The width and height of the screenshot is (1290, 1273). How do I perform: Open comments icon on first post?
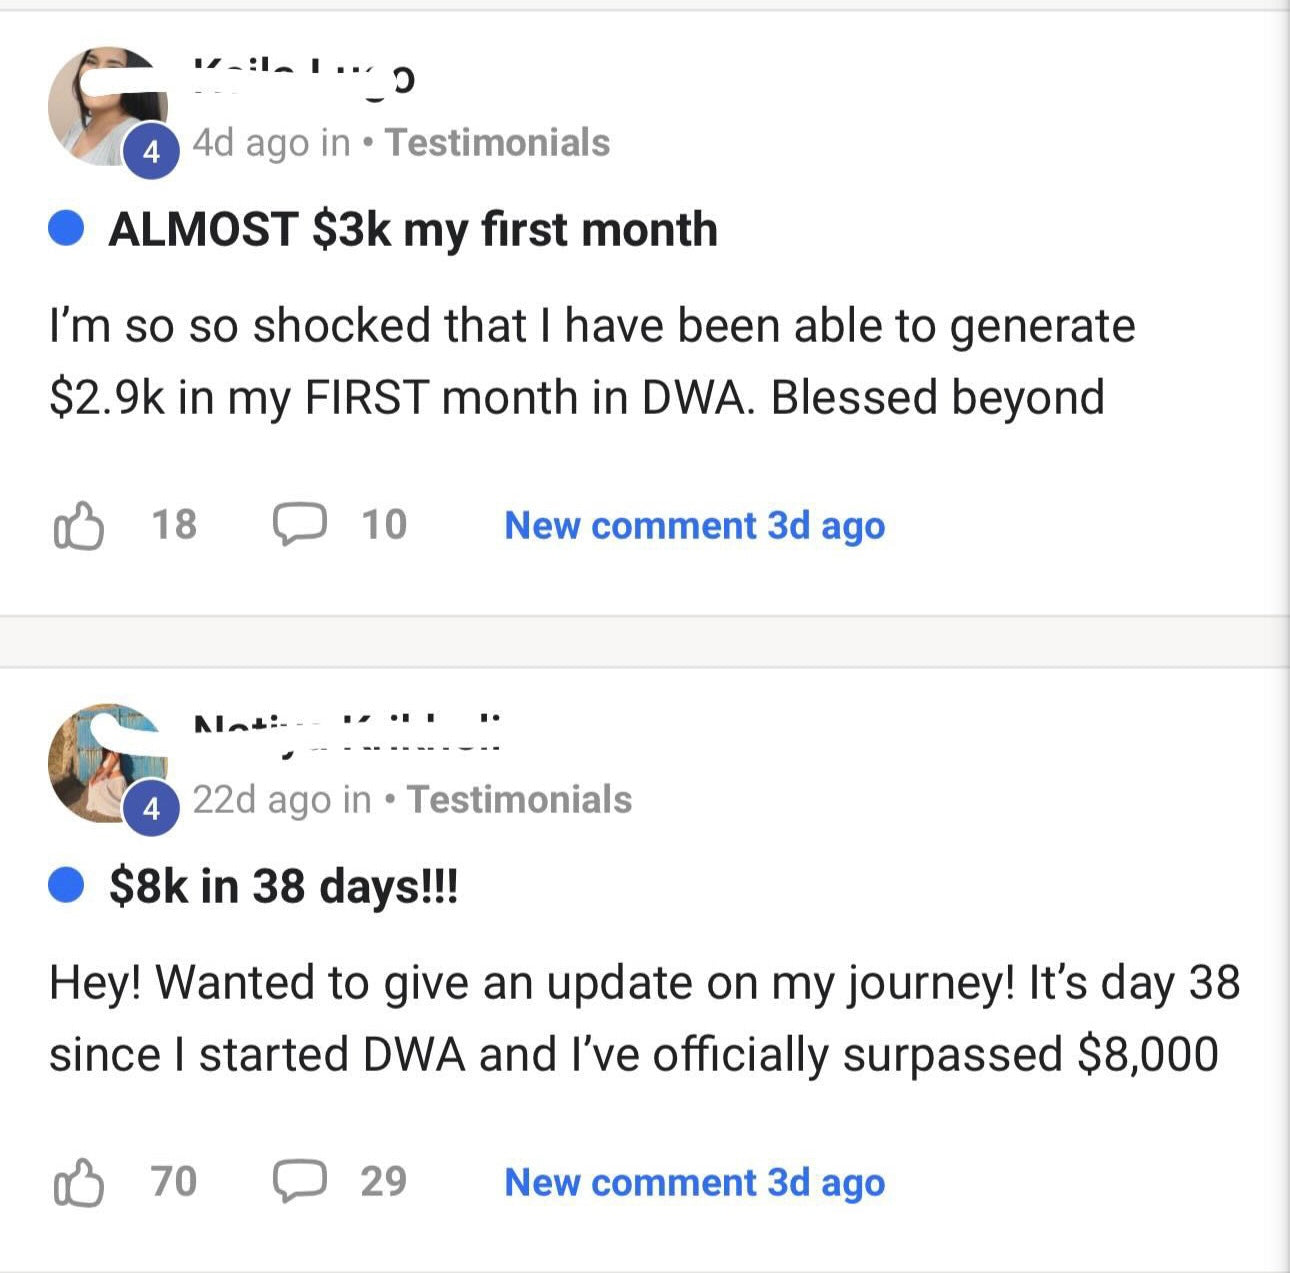point(299,525)
